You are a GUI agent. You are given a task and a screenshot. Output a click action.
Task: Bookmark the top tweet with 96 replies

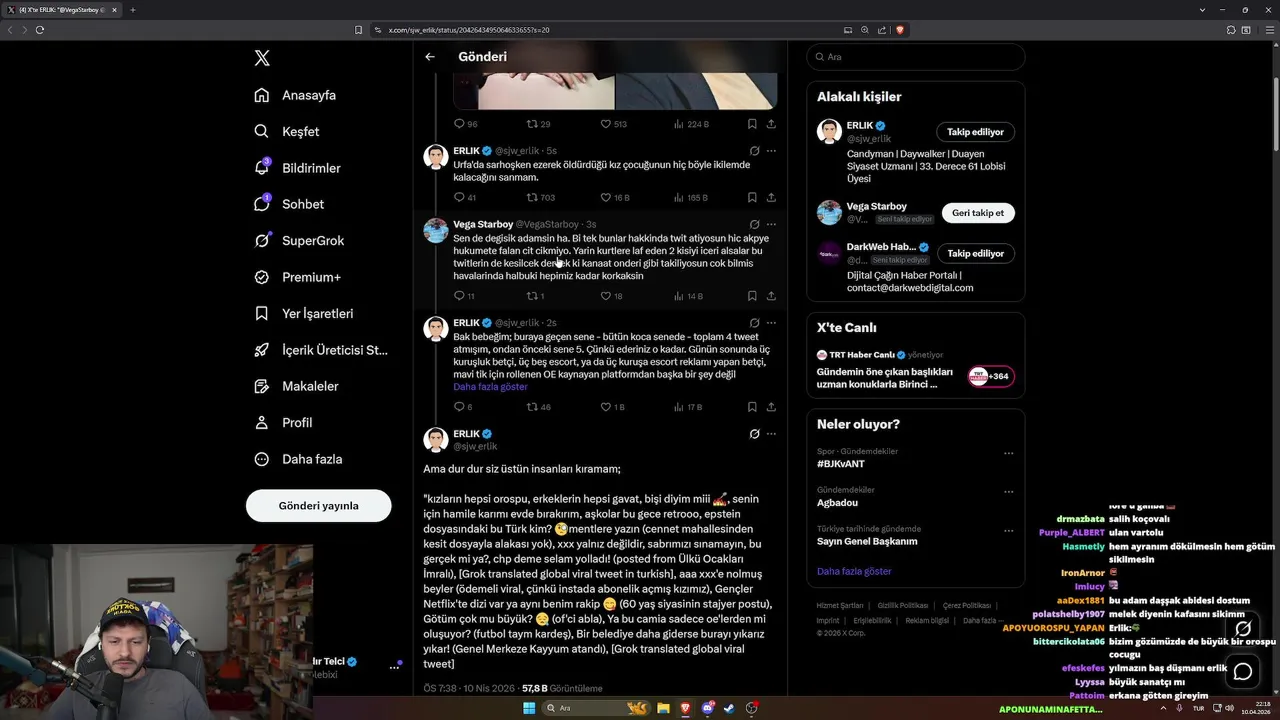(x=752, y=124)
